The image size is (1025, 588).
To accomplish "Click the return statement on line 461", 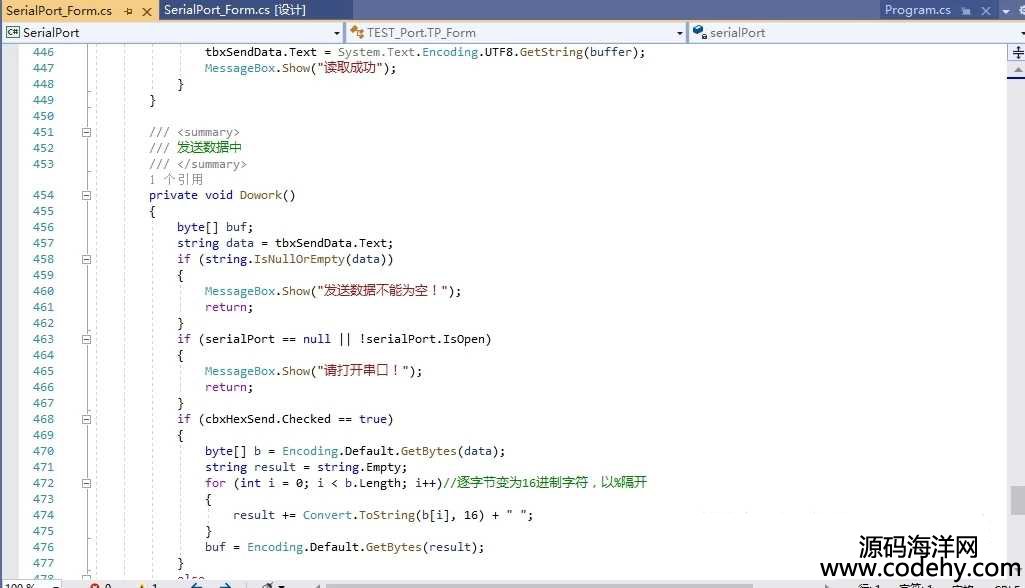I will pos(229,307).
